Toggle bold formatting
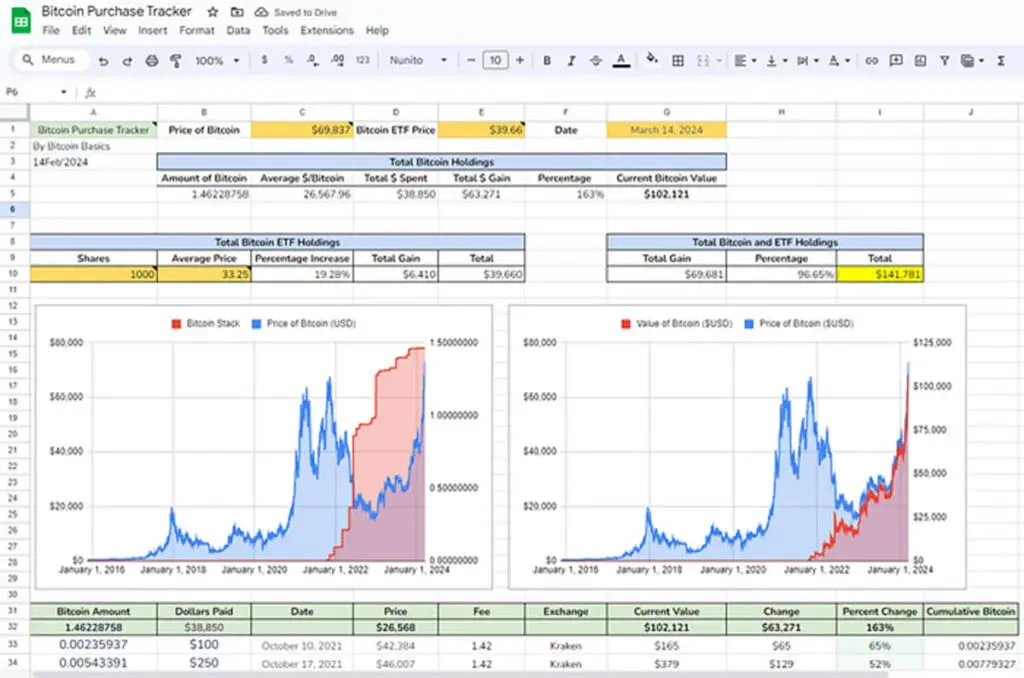This screenshot has width=1024, height=678. [x=547, y=61]
